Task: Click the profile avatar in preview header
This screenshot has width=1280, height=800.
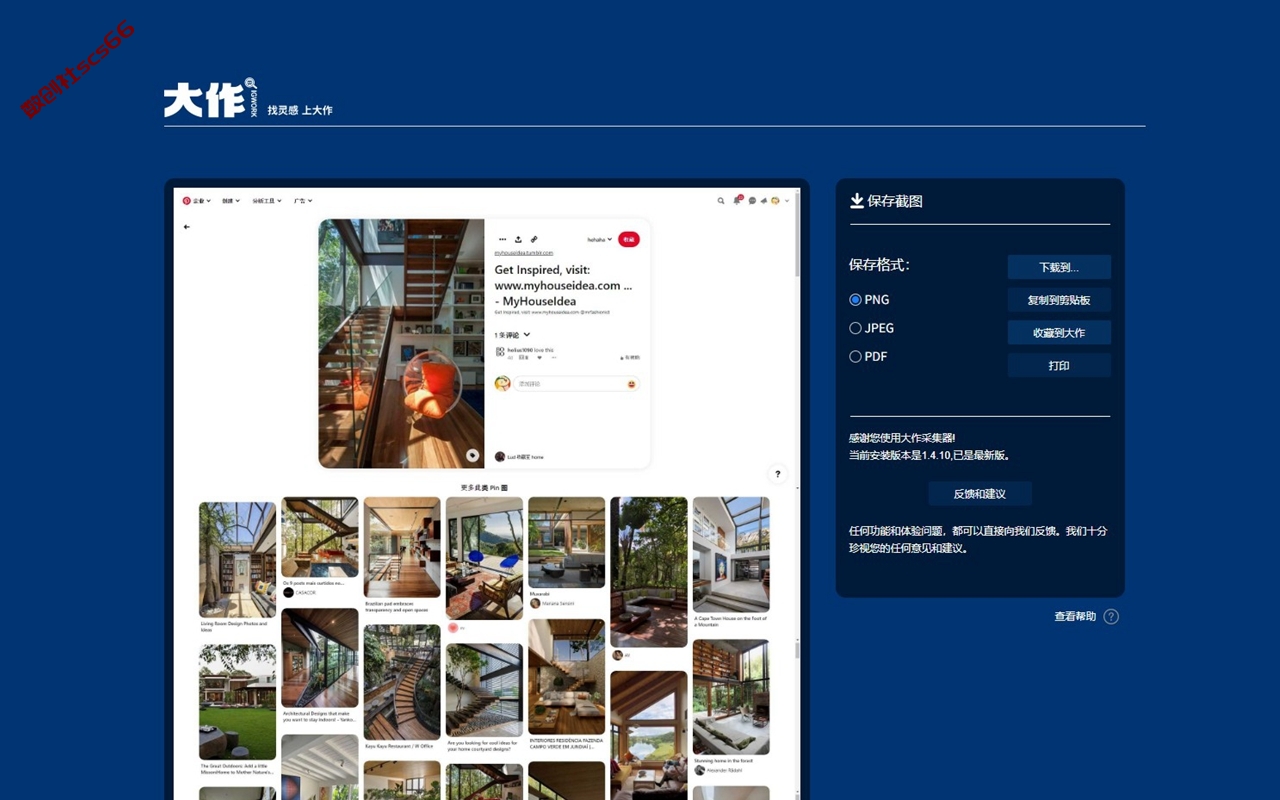Action: point(775,201)
